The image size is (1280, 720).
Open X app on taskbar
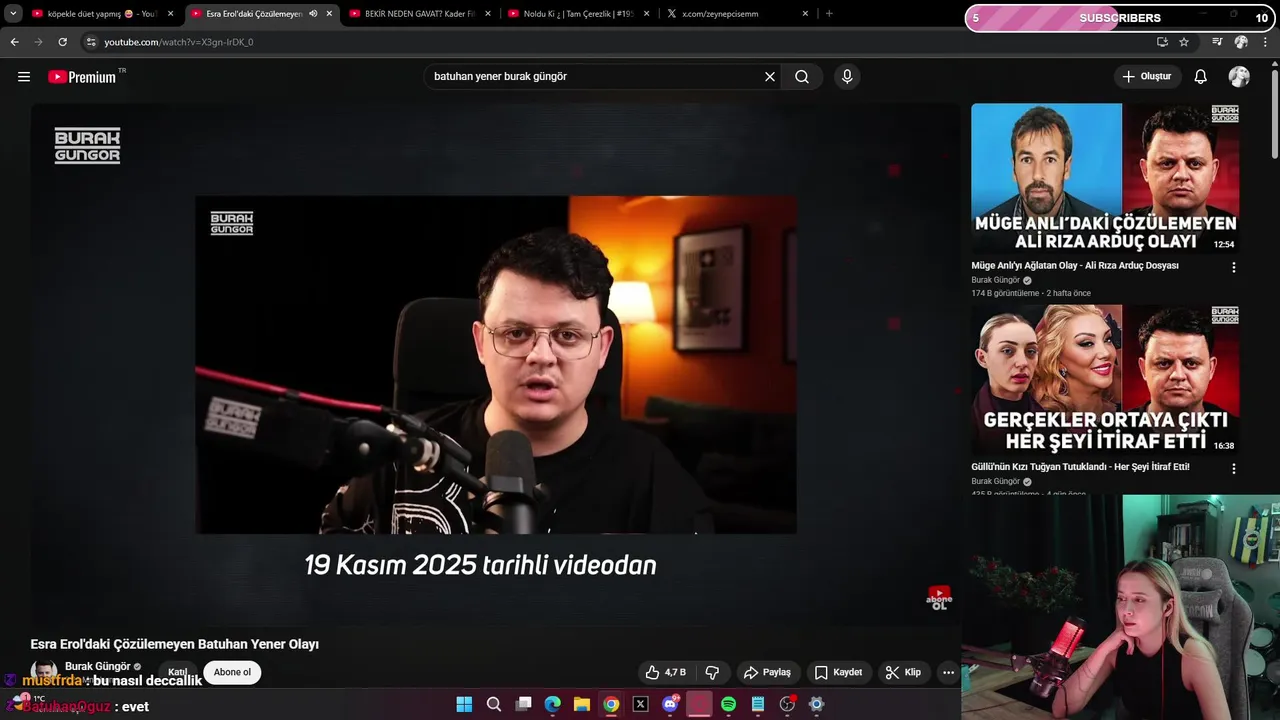[641, 704]
